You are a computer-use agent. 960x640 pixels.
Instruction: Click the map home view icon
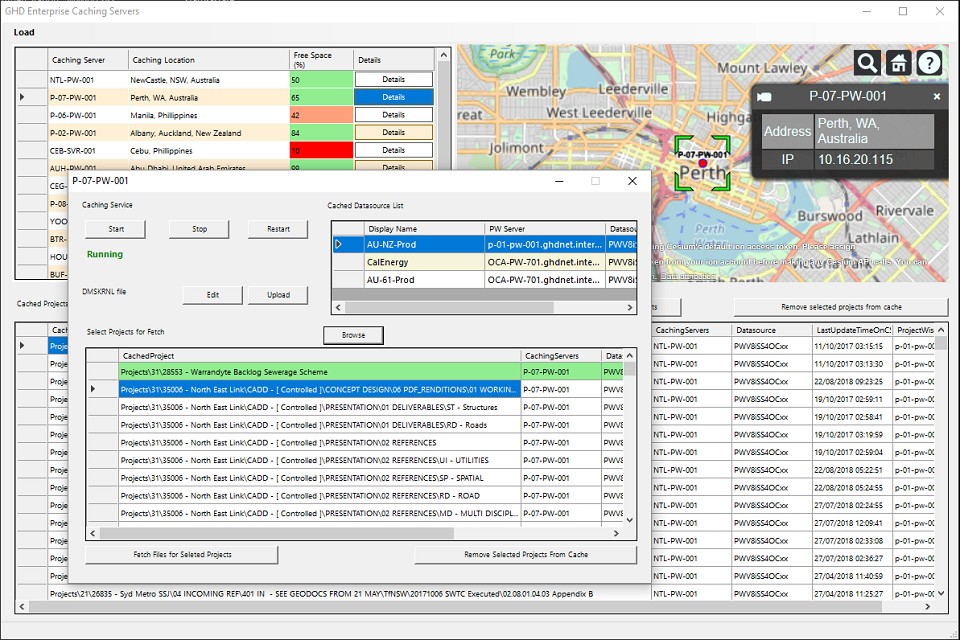click(898, 63)
